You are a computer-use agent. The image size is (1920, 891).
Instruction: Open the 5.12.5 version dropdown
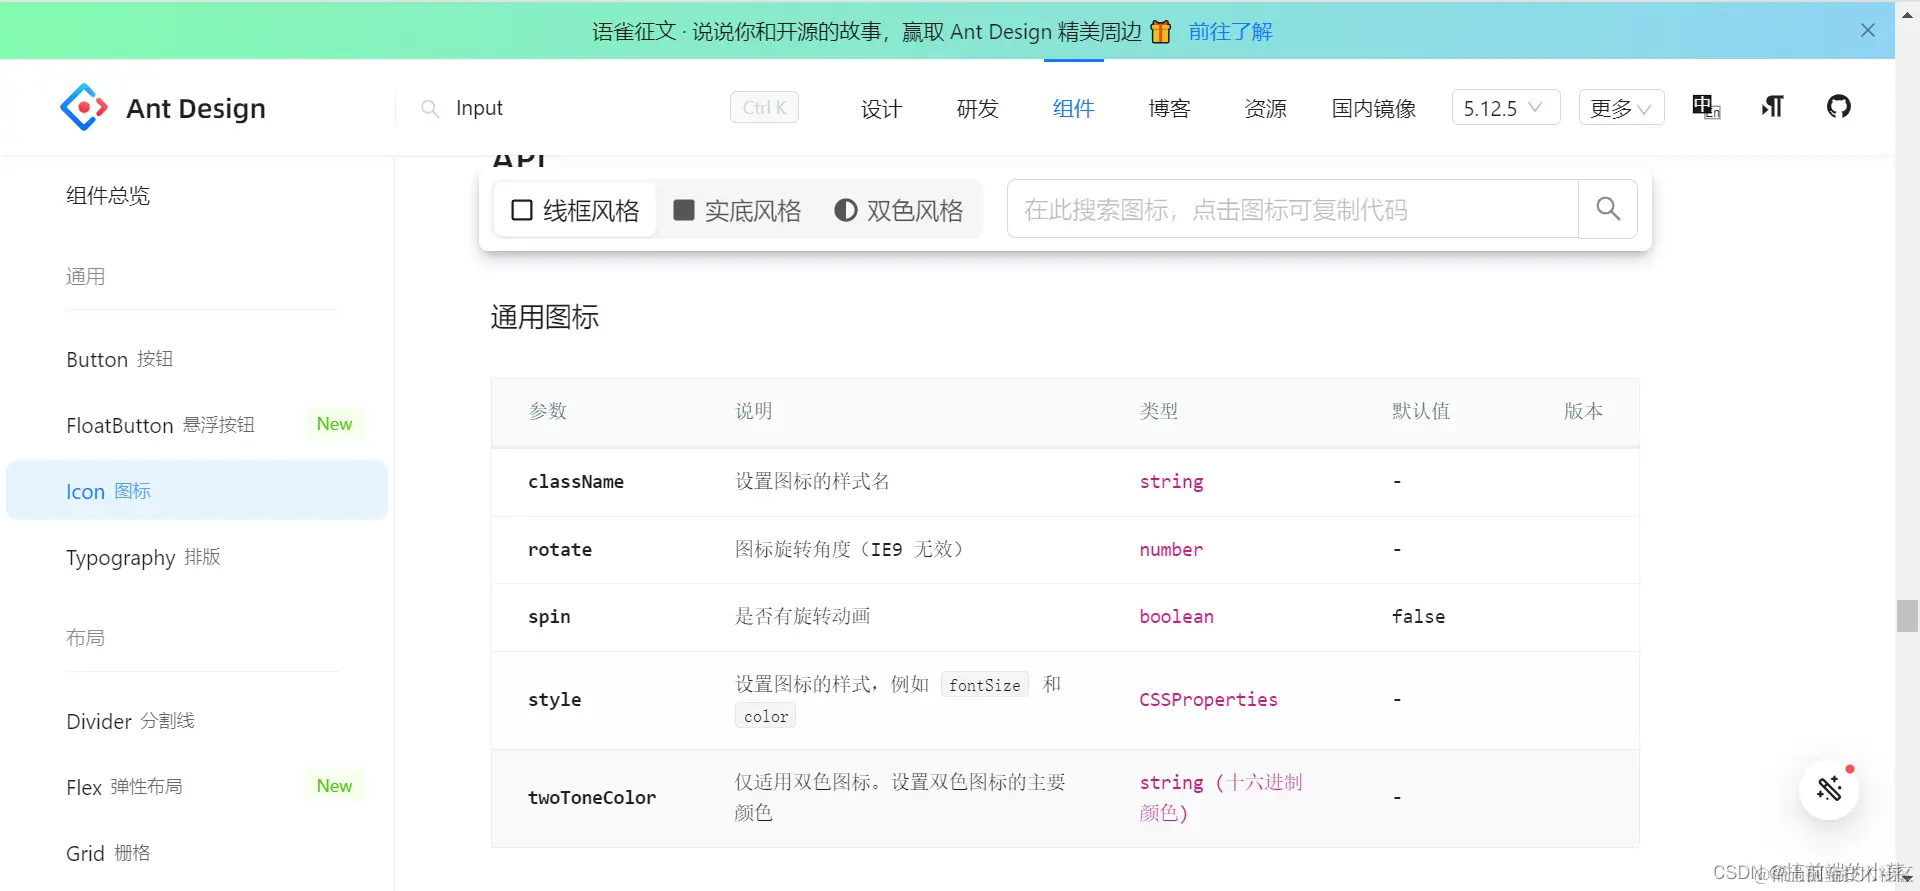click(x=1506, y=108)
